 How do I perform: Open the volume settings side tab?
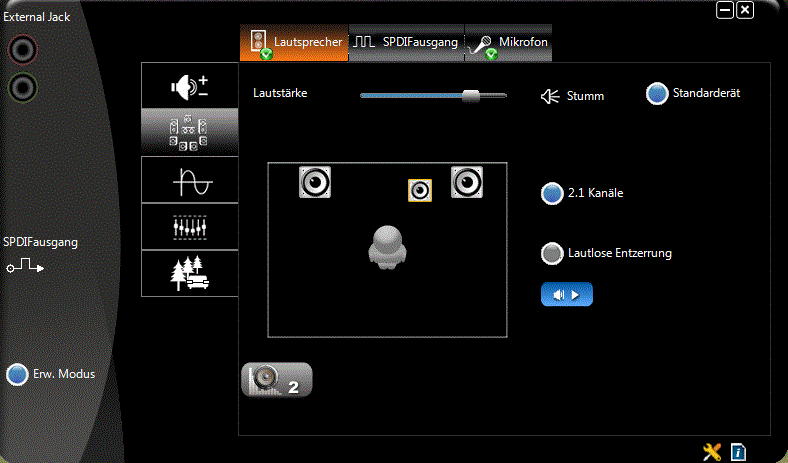click(190, 86)
